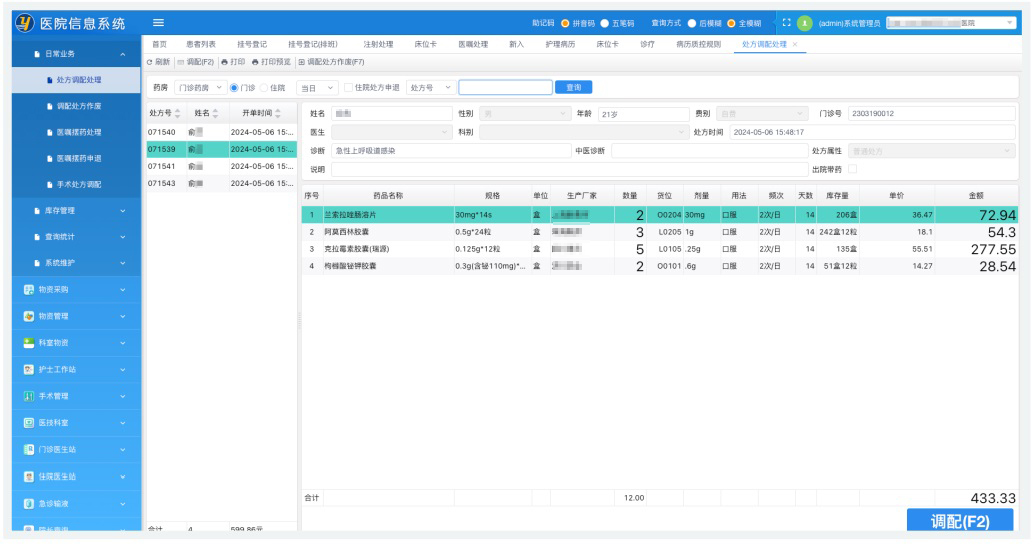The width and height of the screenshot is (1034, 546).
Task: Open the 药房 门诊药房 dropdown
Action: [x=200, y=88]
